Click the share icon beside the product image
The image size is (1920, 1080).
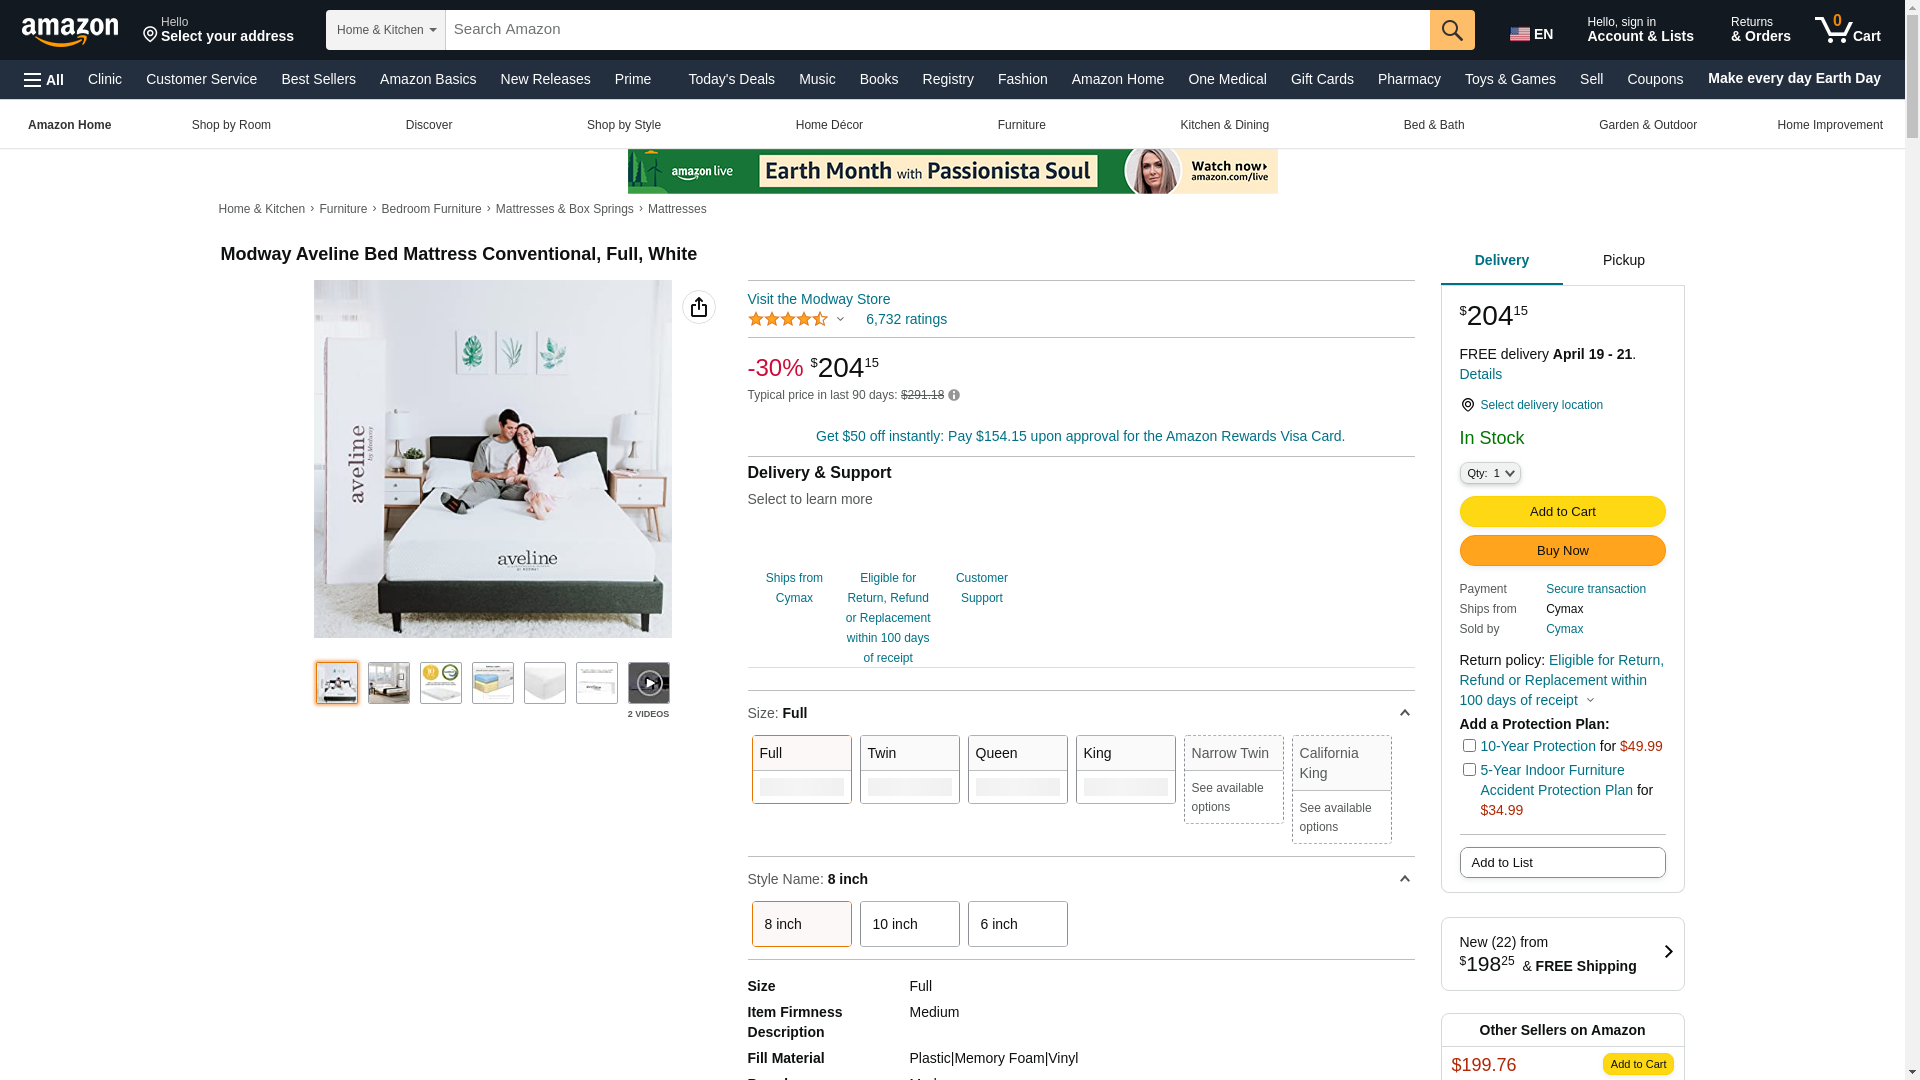click(x=698, y=307)
